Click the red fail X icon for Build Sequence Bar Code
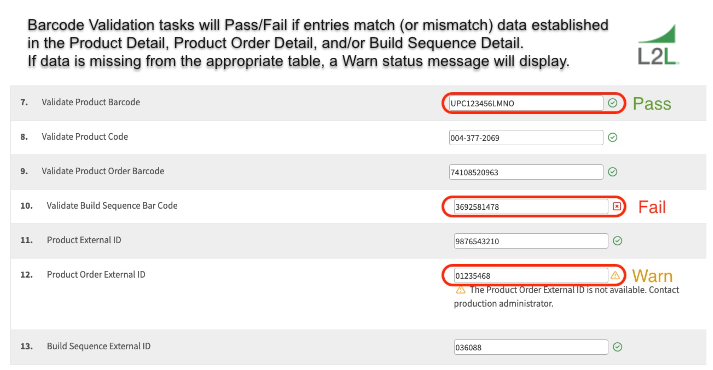This screenshot has height=370, width=713. click(x=617, y=206)
